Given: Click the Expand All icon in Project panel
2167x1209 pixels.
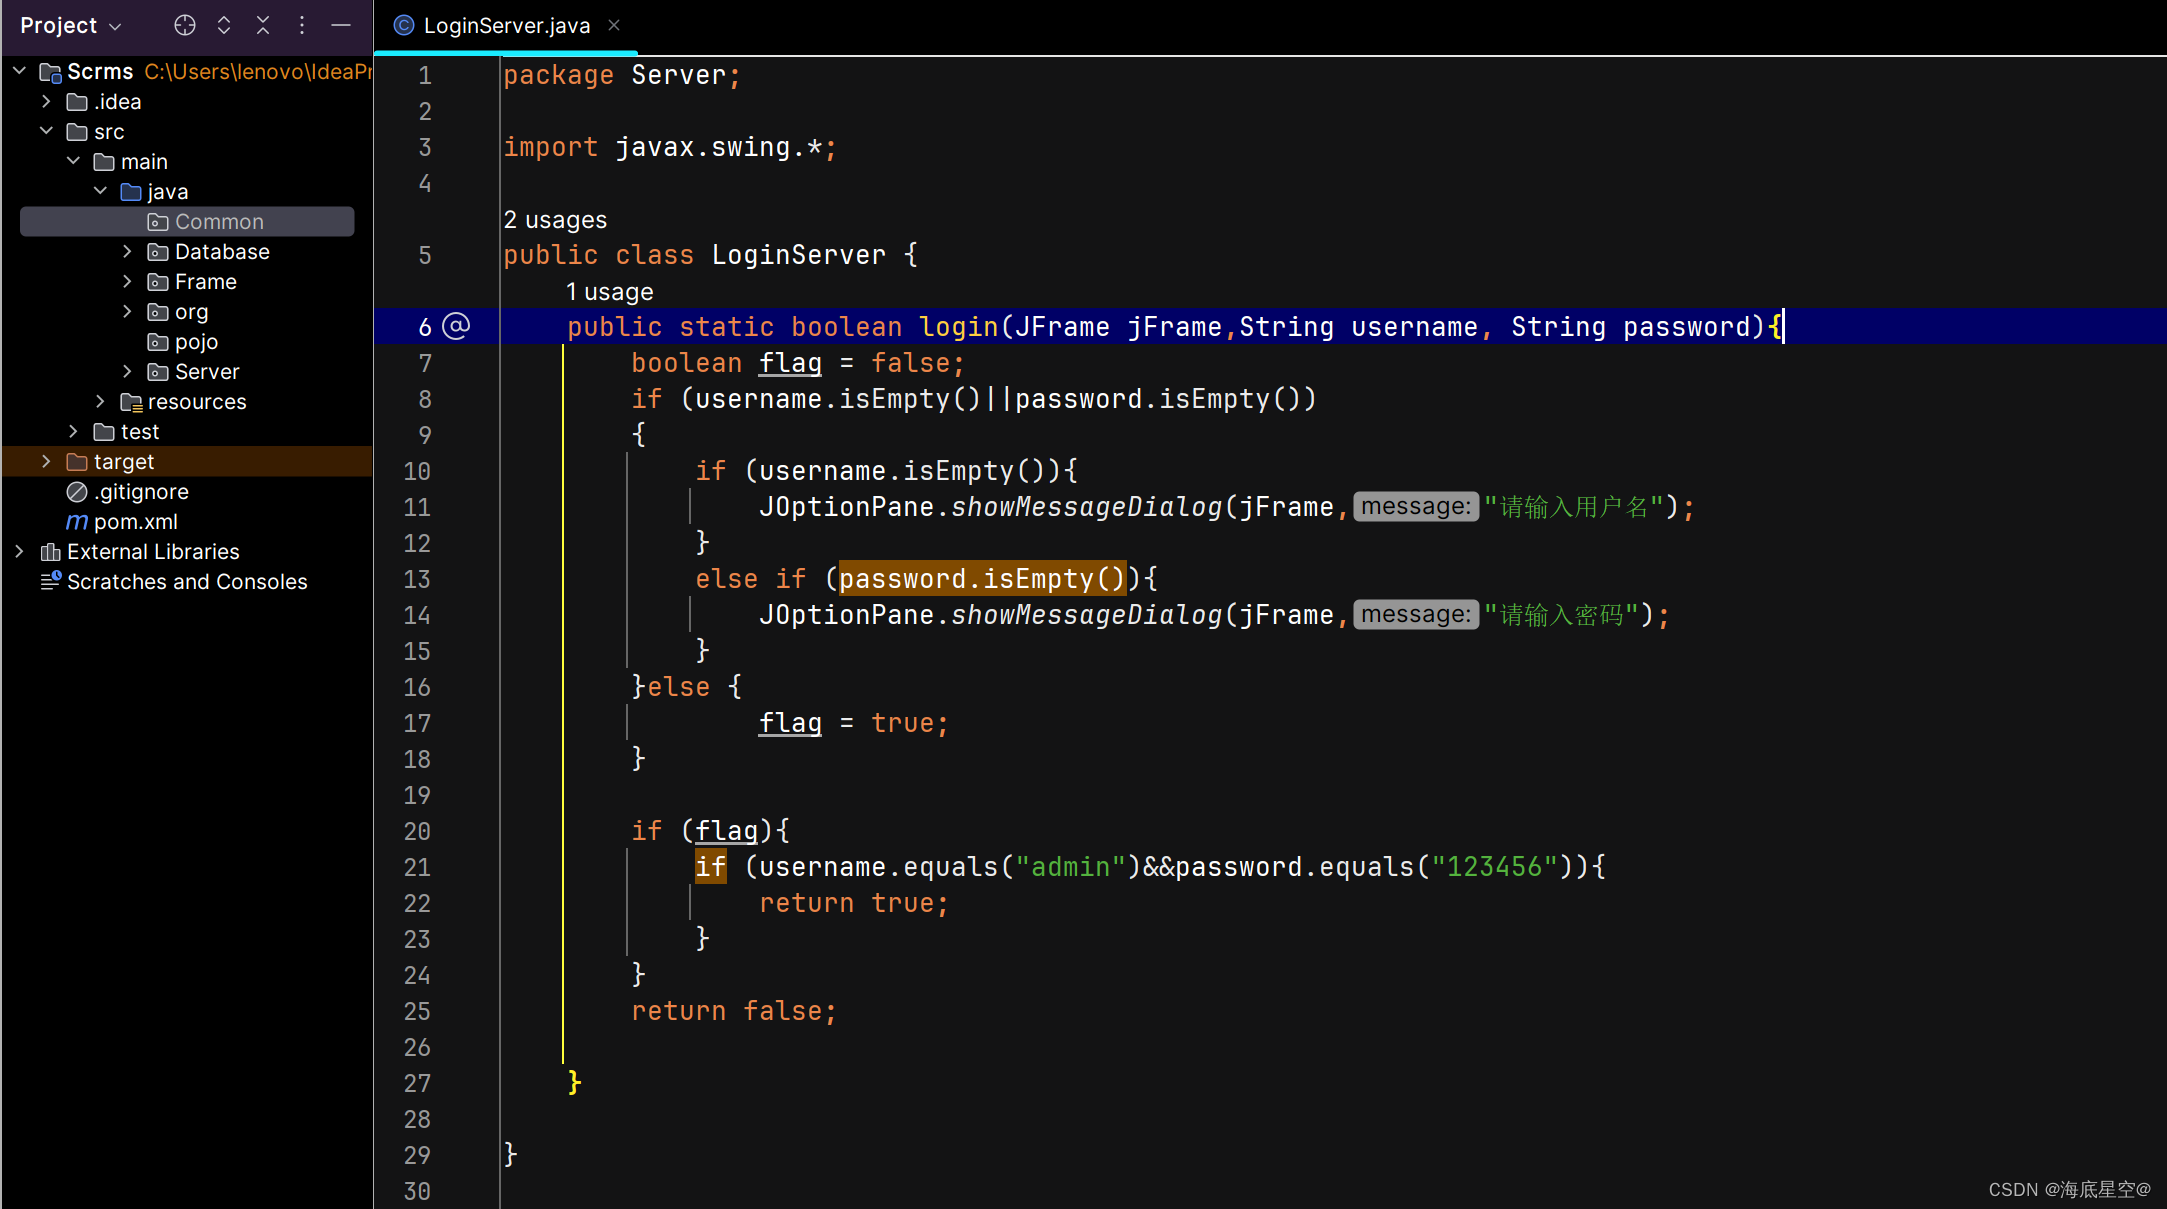Looking at the screenshot, I should pyautogui.click(x=224, y=25).
